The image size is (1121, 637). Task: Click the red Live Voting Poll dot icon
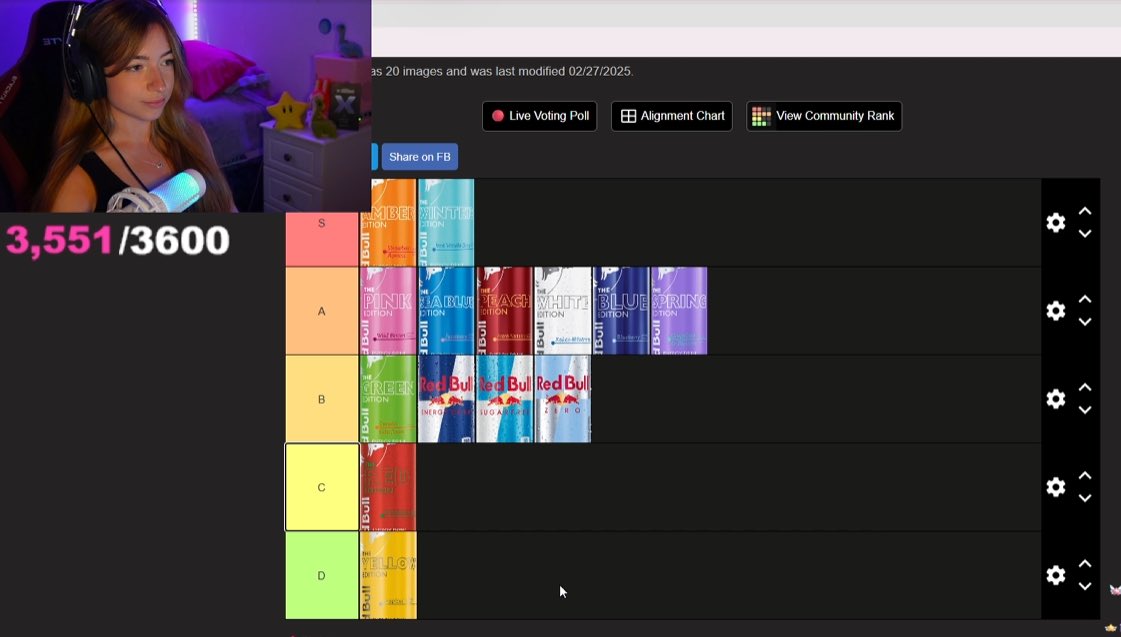(x=498, y=116)
